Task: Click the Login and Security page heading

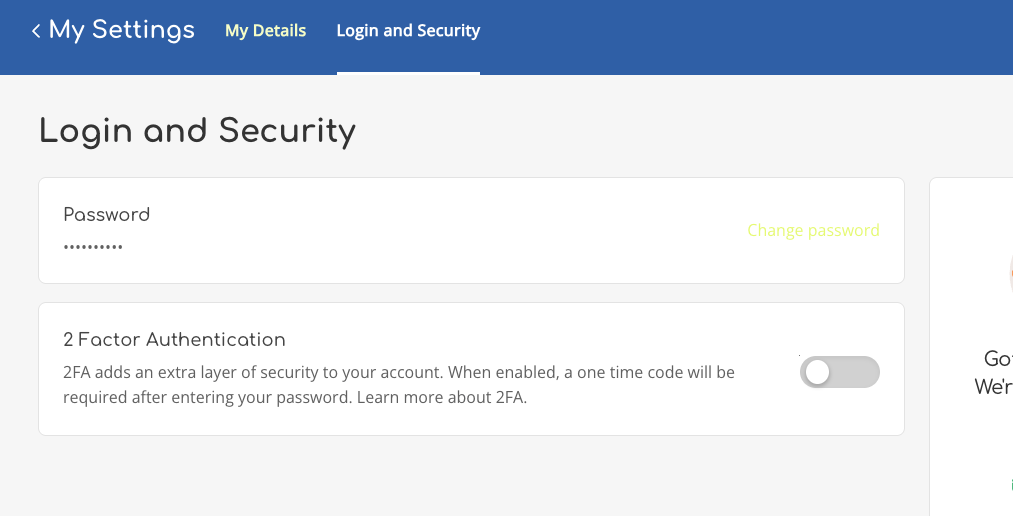Action: pos(197,131)
